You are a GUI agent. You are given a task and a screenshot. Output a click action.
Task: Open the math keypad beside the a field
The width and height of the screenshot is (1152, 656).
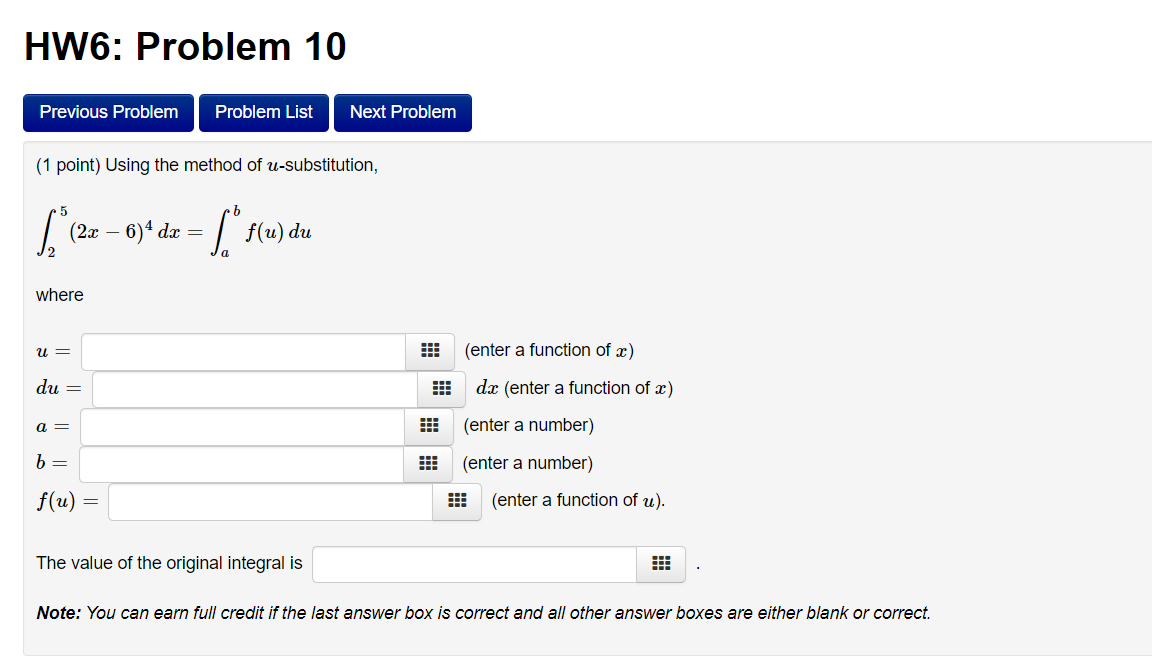[x=429, y=426]
